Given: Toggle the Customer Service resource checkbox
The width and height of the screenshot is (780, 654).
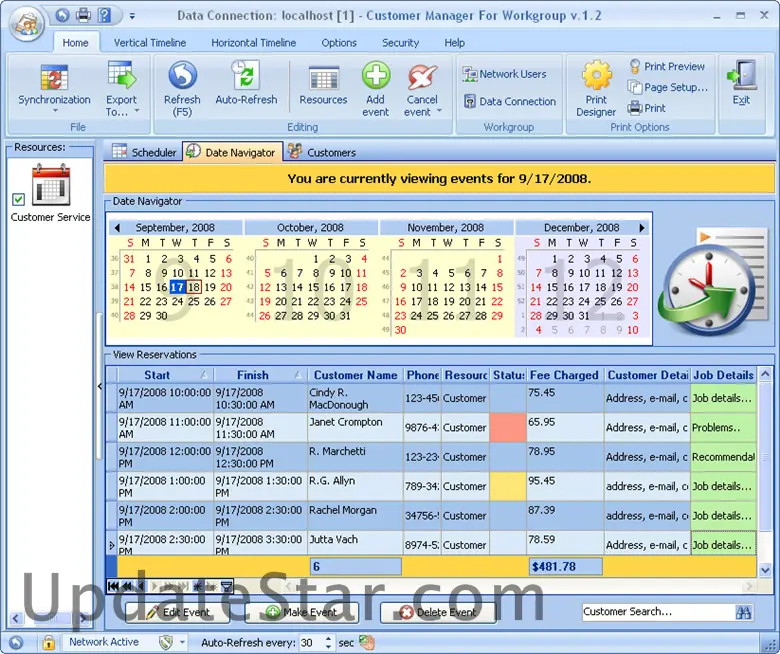Looking at the screenshot, I should click(x=19, y=199).
